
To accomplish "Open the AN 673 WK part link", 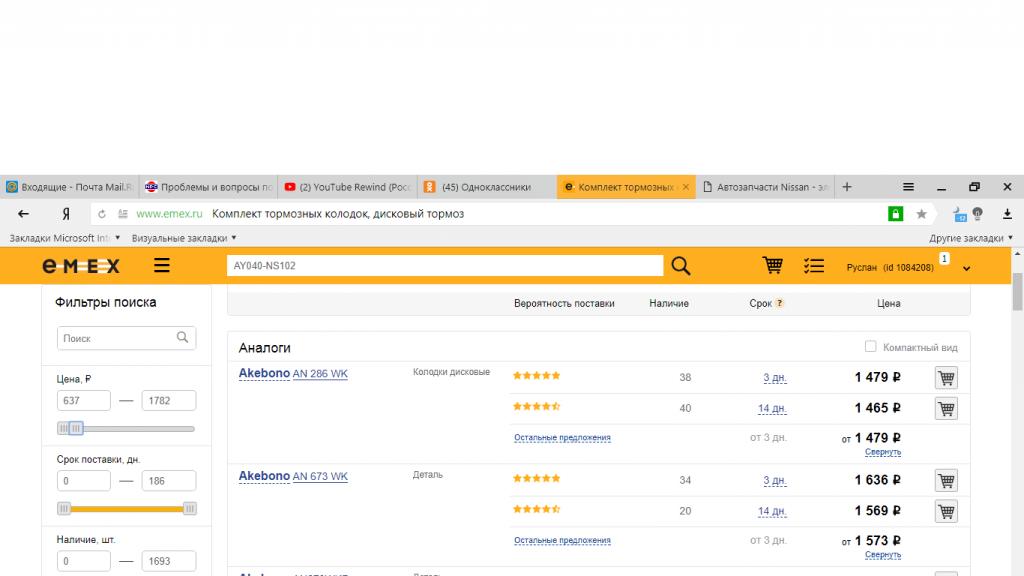I will tap(320, 476).
